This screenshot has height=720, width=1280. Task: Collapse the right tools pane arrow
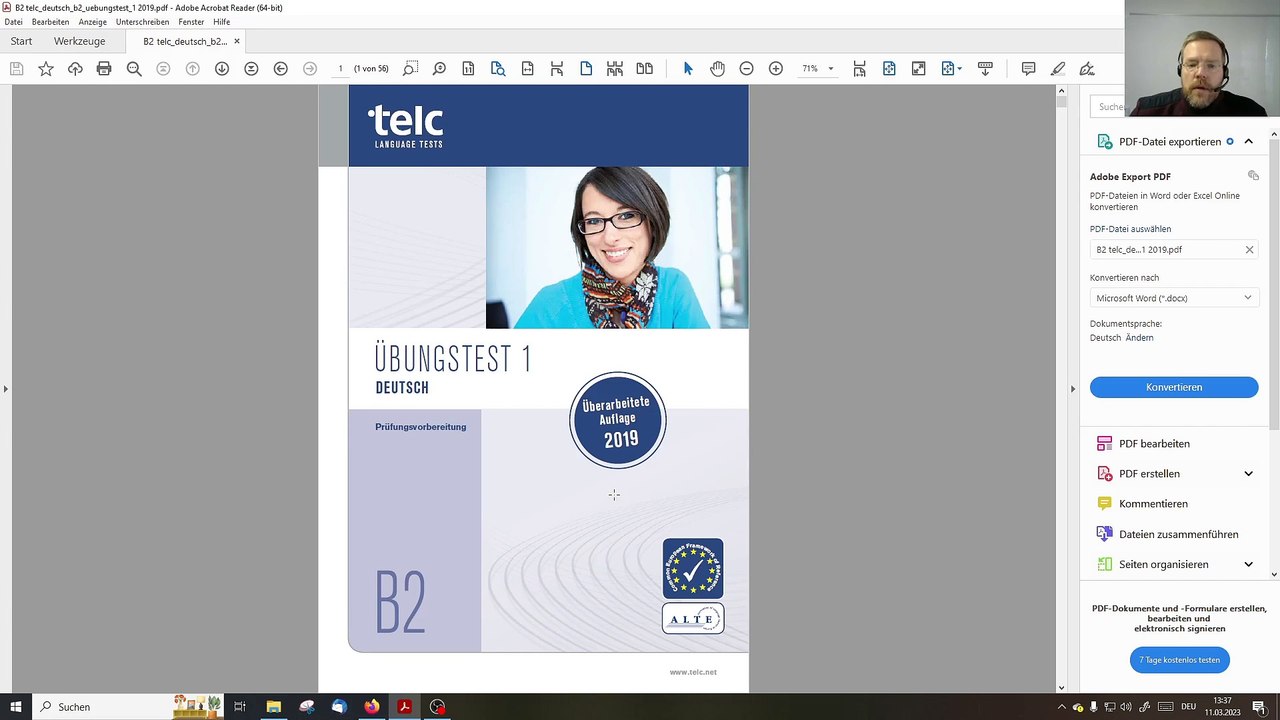coord(1072,388)
